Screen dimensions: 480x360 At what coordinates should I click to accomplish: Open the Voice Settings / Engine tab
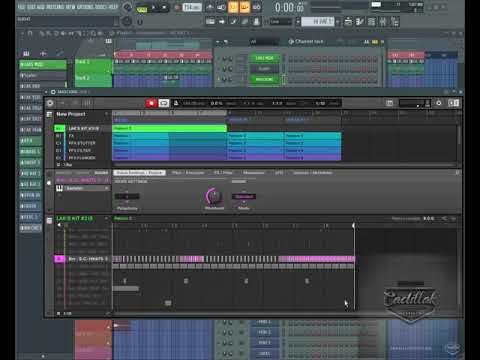point(140,173)
